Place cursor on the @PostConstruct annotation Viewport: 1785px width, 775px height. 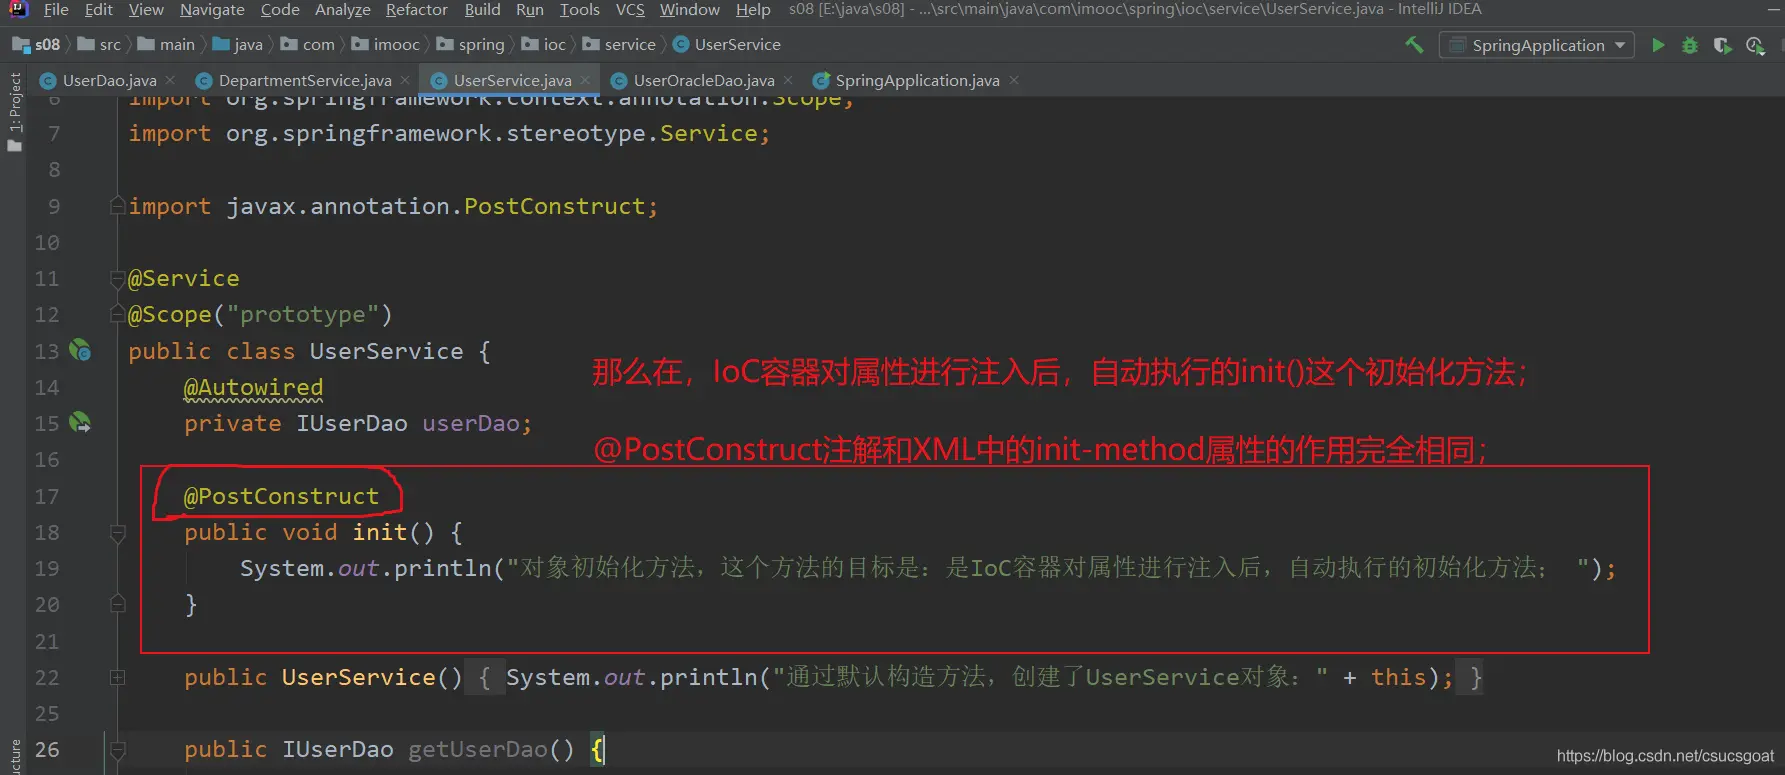(281, 496)
